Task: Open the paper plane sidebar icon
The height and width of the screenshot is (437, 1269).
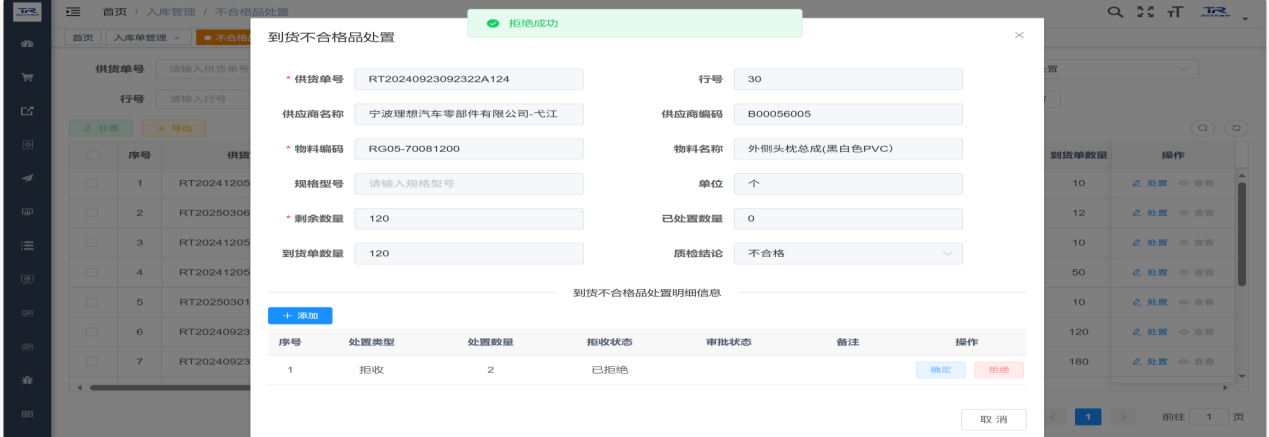Action: pyautogui.click(x=27, y=178)
